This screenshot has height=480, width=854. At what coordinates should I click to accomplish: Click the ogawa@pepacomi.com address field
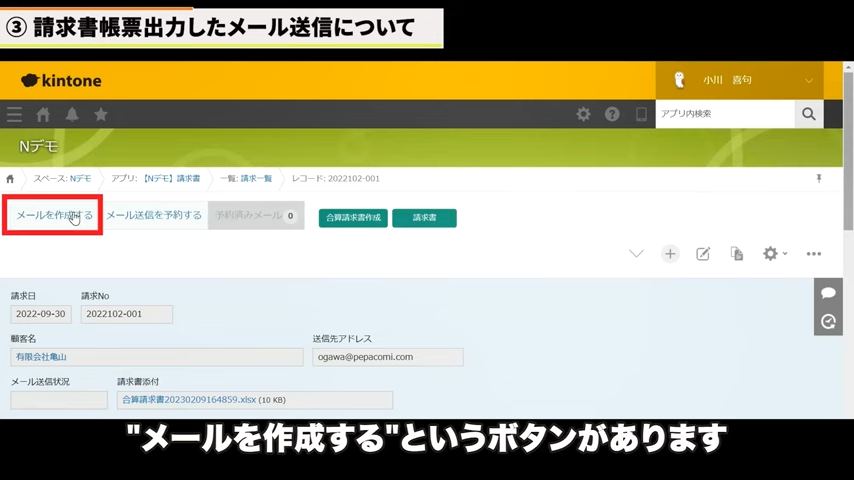(x=388, y=357)
